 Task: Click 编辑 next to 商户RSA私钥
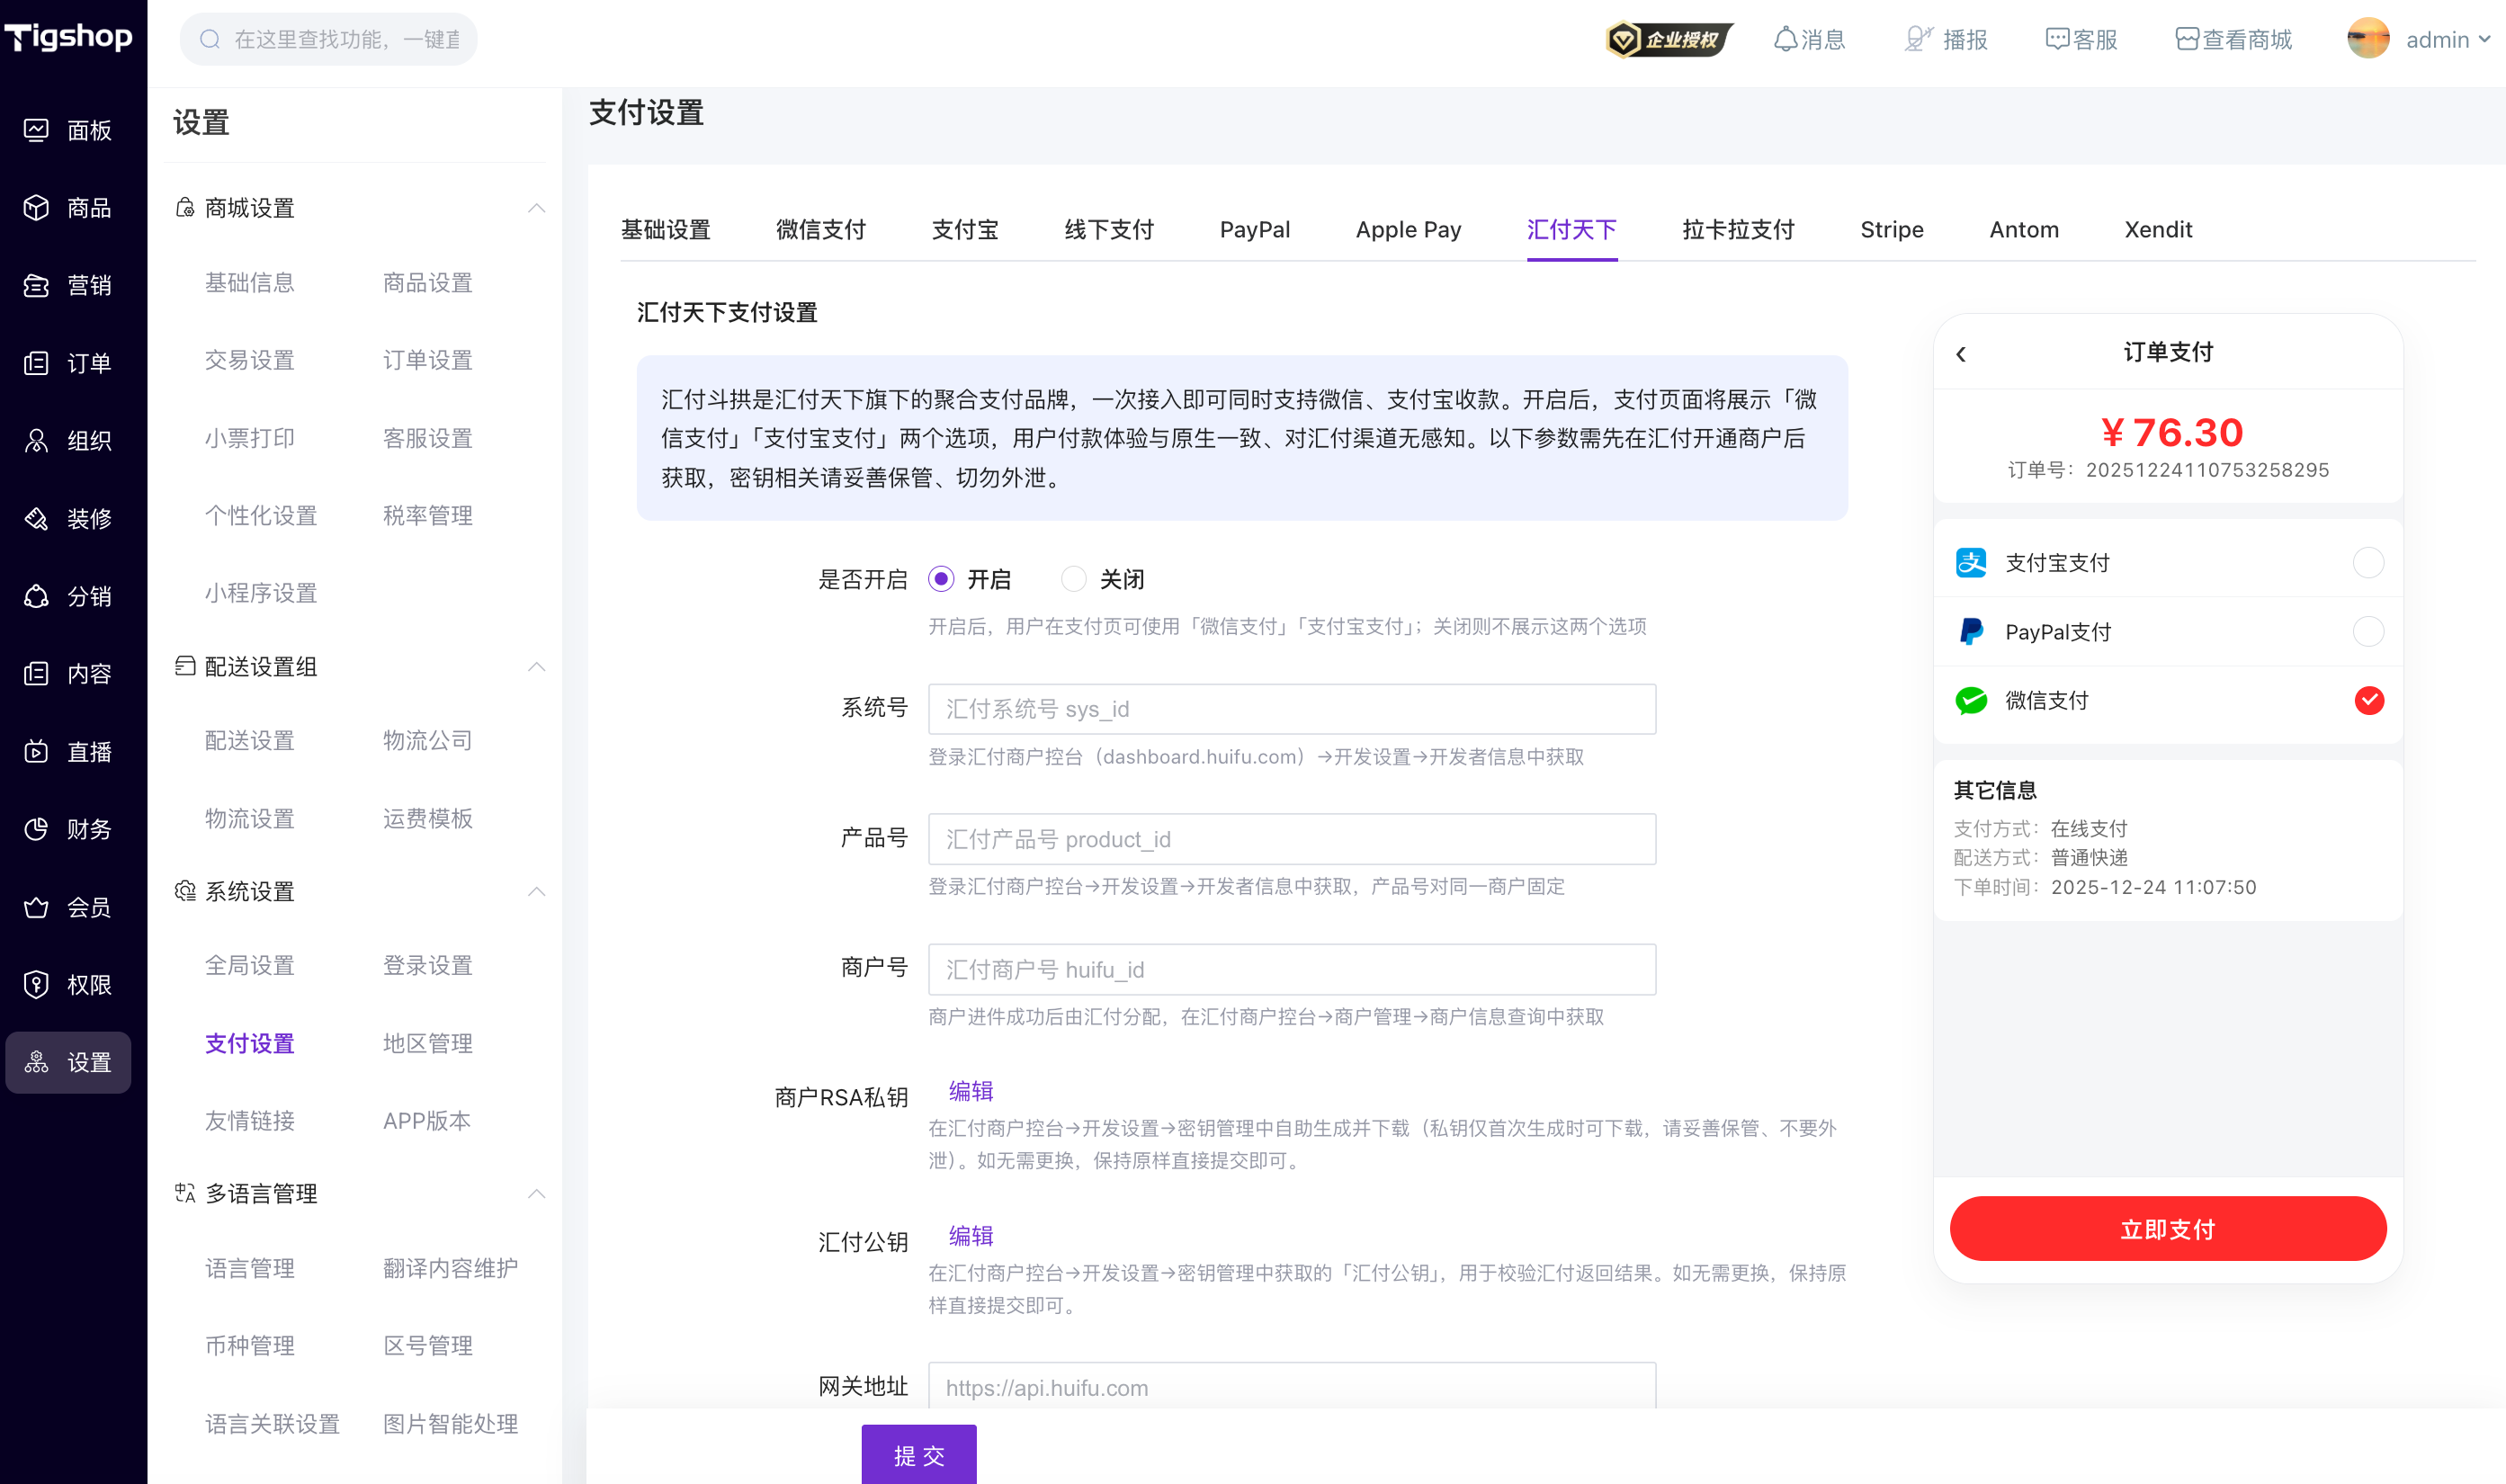pyautogui.click(x=970, y=1091)
